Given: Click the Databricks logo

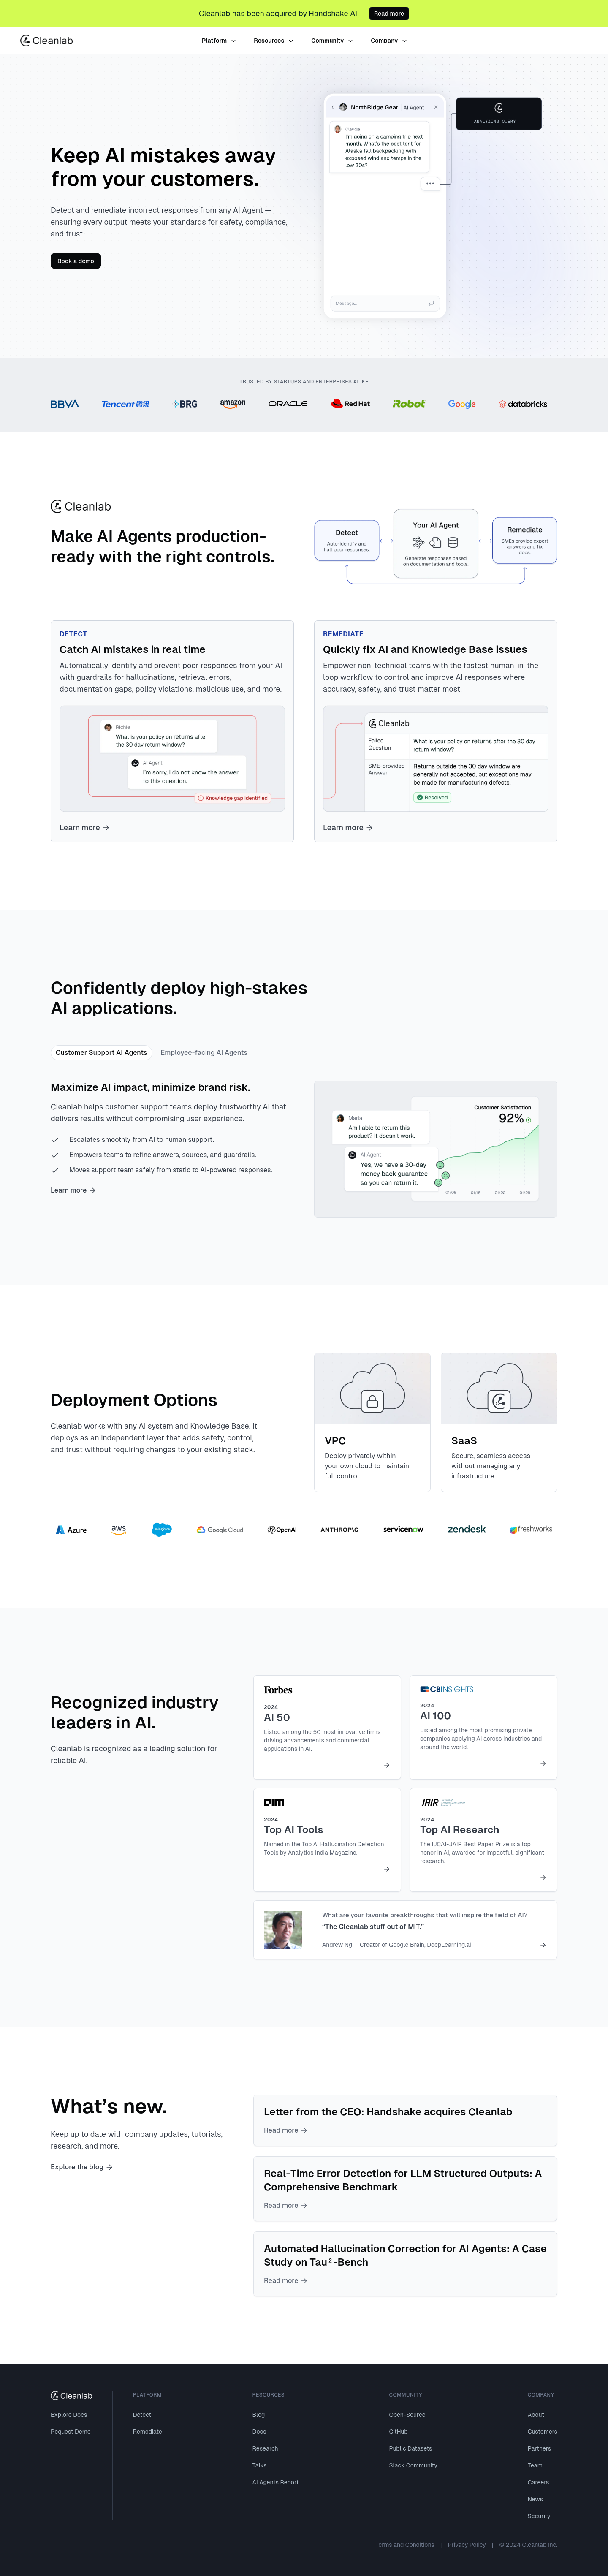Looking at the screenshot, I should pyautogui.click(x=523, y=404).
